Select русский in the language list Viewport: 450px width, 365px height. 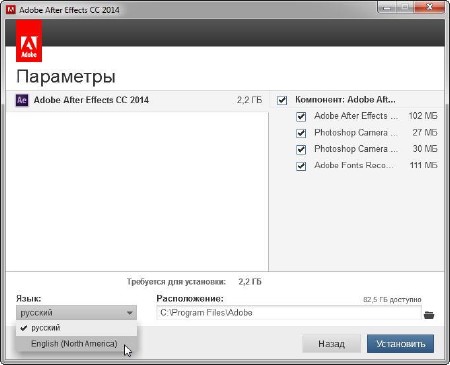(x=76, y=328)
